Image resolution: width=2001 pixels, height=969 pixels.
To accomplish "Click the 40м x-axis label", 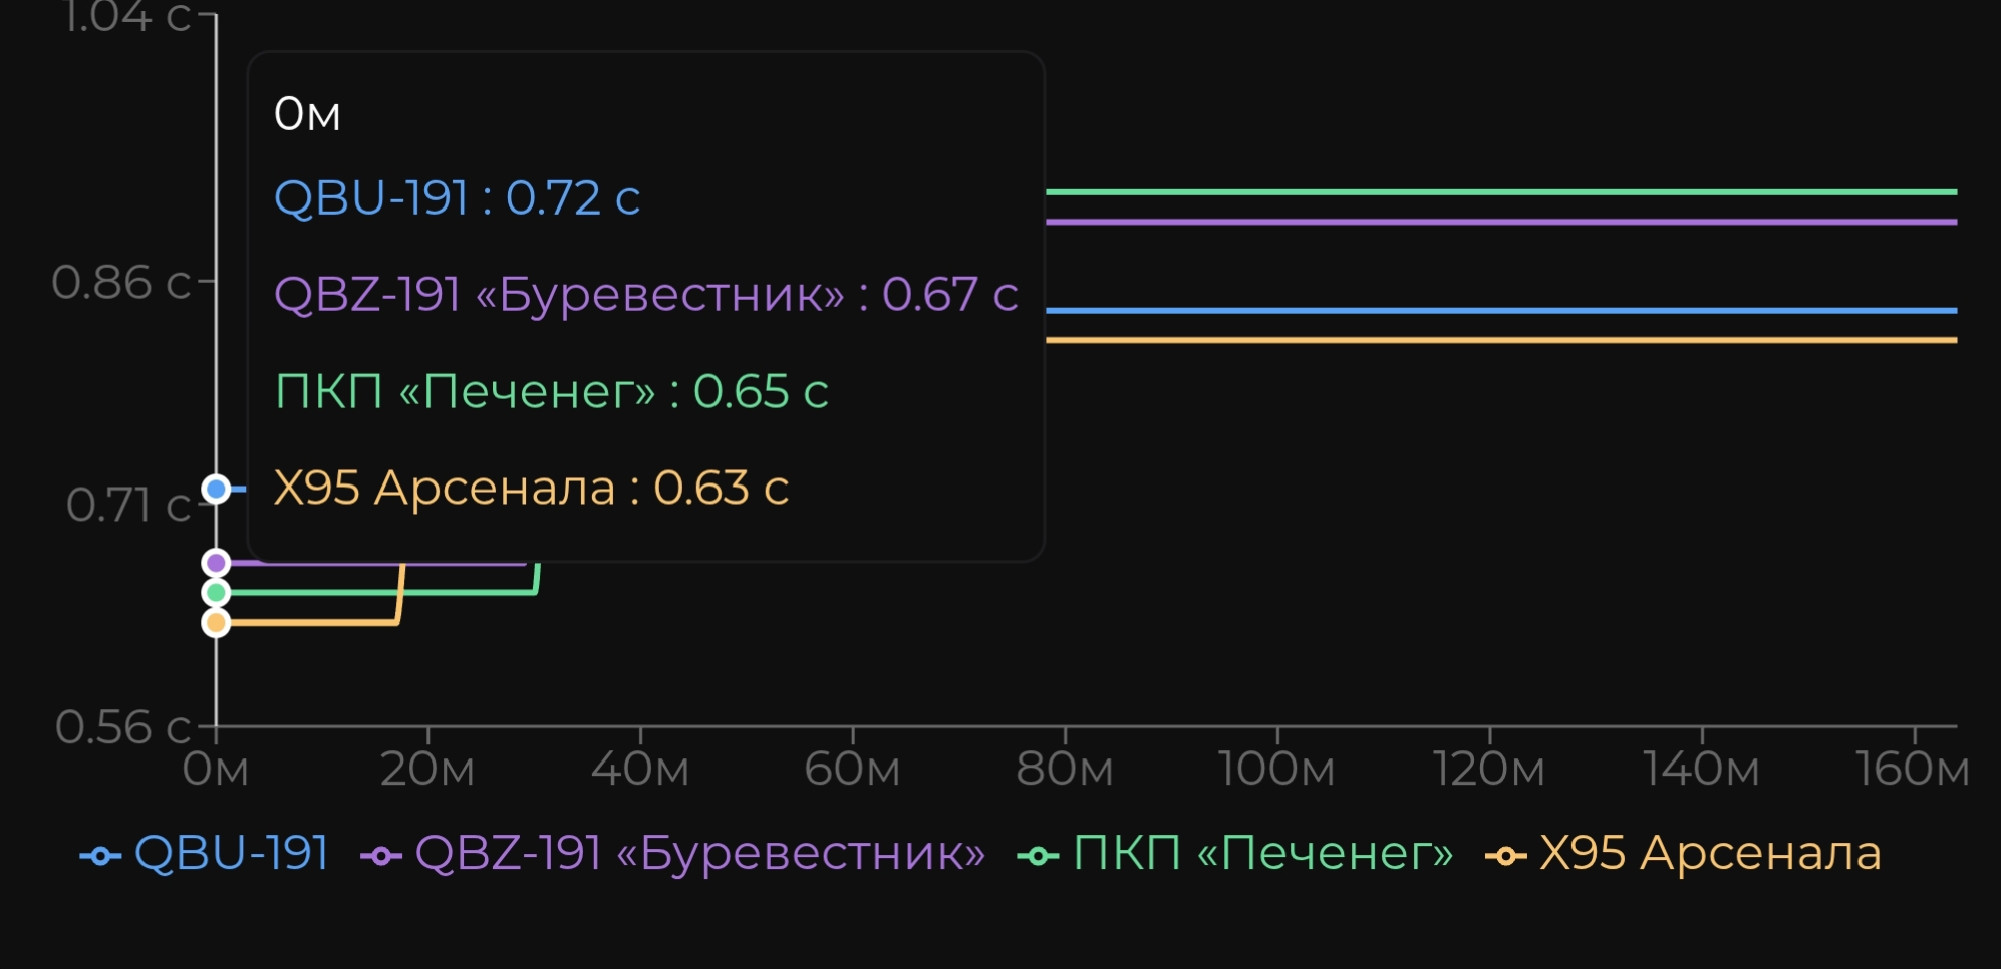I will tap(640, 770).
